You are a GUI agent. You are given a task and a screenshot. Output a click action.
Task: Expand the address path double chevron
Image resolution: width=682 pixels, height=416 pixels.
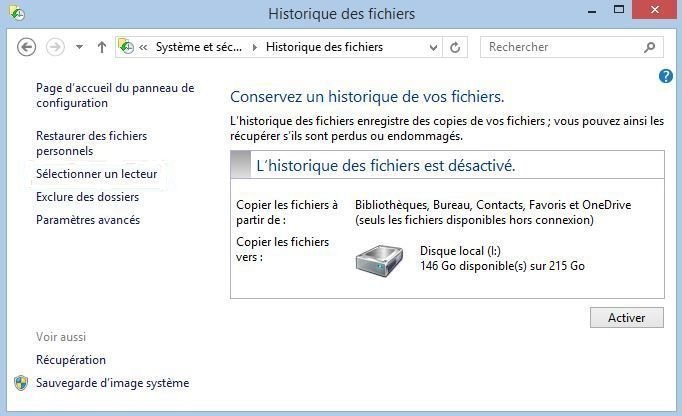(144, 47)
